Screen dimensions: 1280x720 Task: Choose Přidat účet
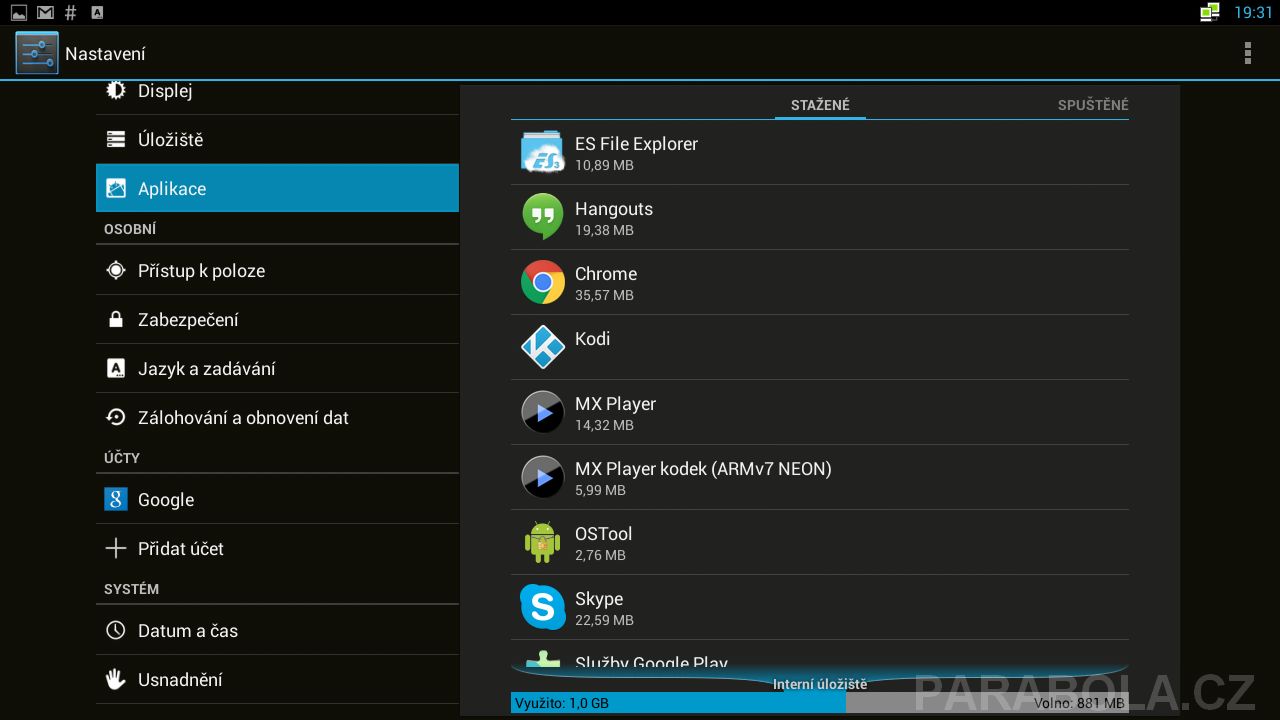(x=277, y=548)
